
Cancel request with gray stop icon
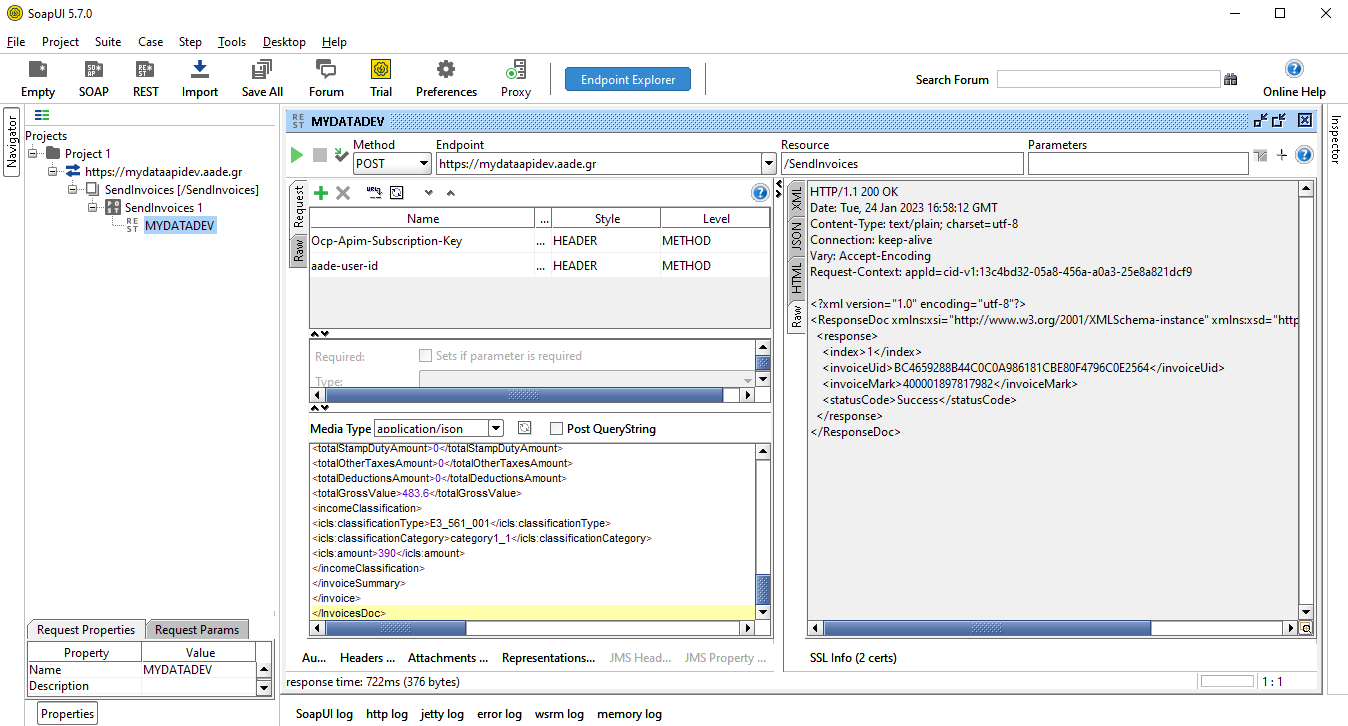320,155
